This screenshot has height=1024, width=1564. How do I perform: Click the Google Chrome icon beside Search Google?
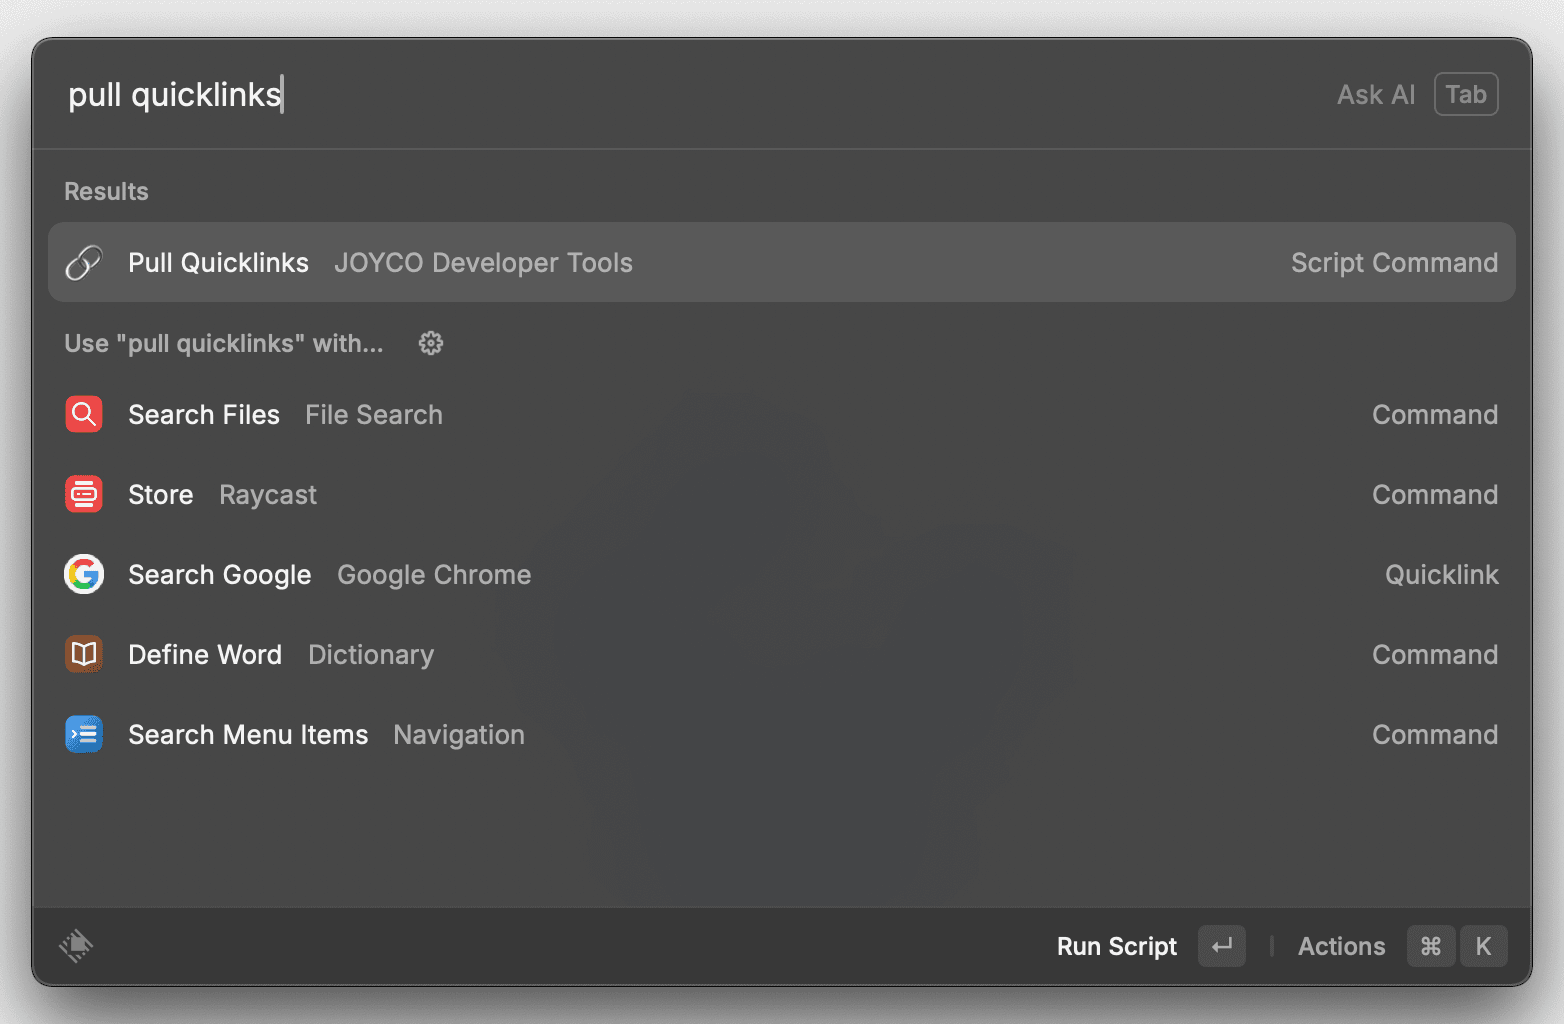84,574
